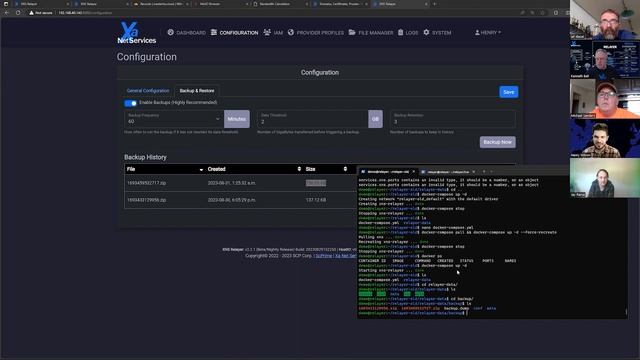Toggle Enable Backups switch
640x360 pixels.
point(130,103)
